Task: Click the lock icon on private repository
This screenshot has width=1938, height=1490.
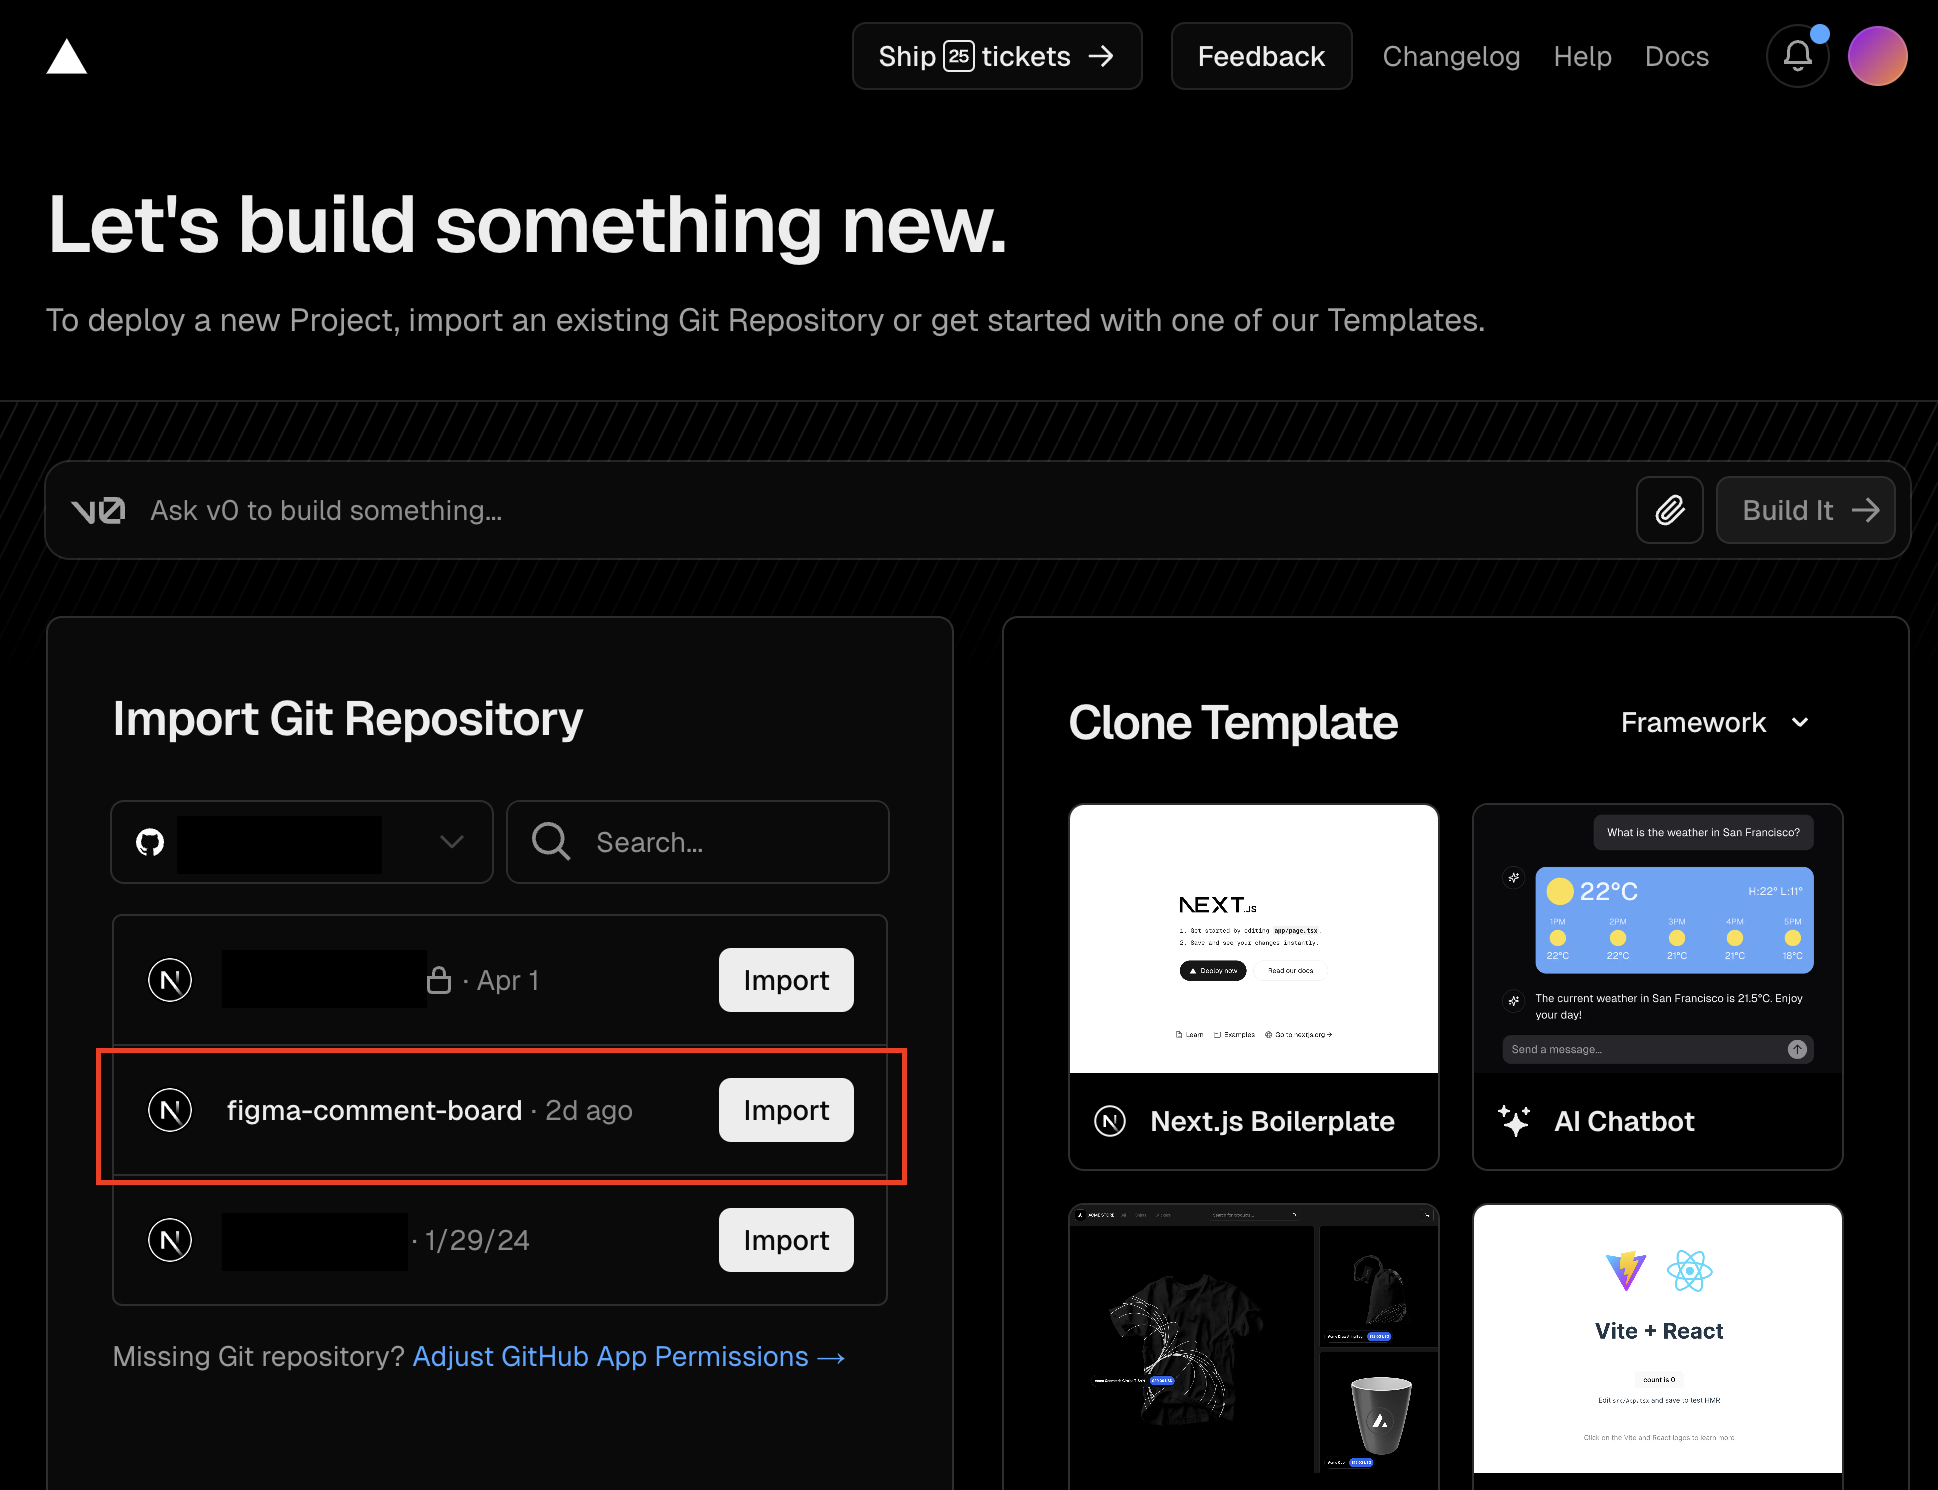Action: click(439, 980)
